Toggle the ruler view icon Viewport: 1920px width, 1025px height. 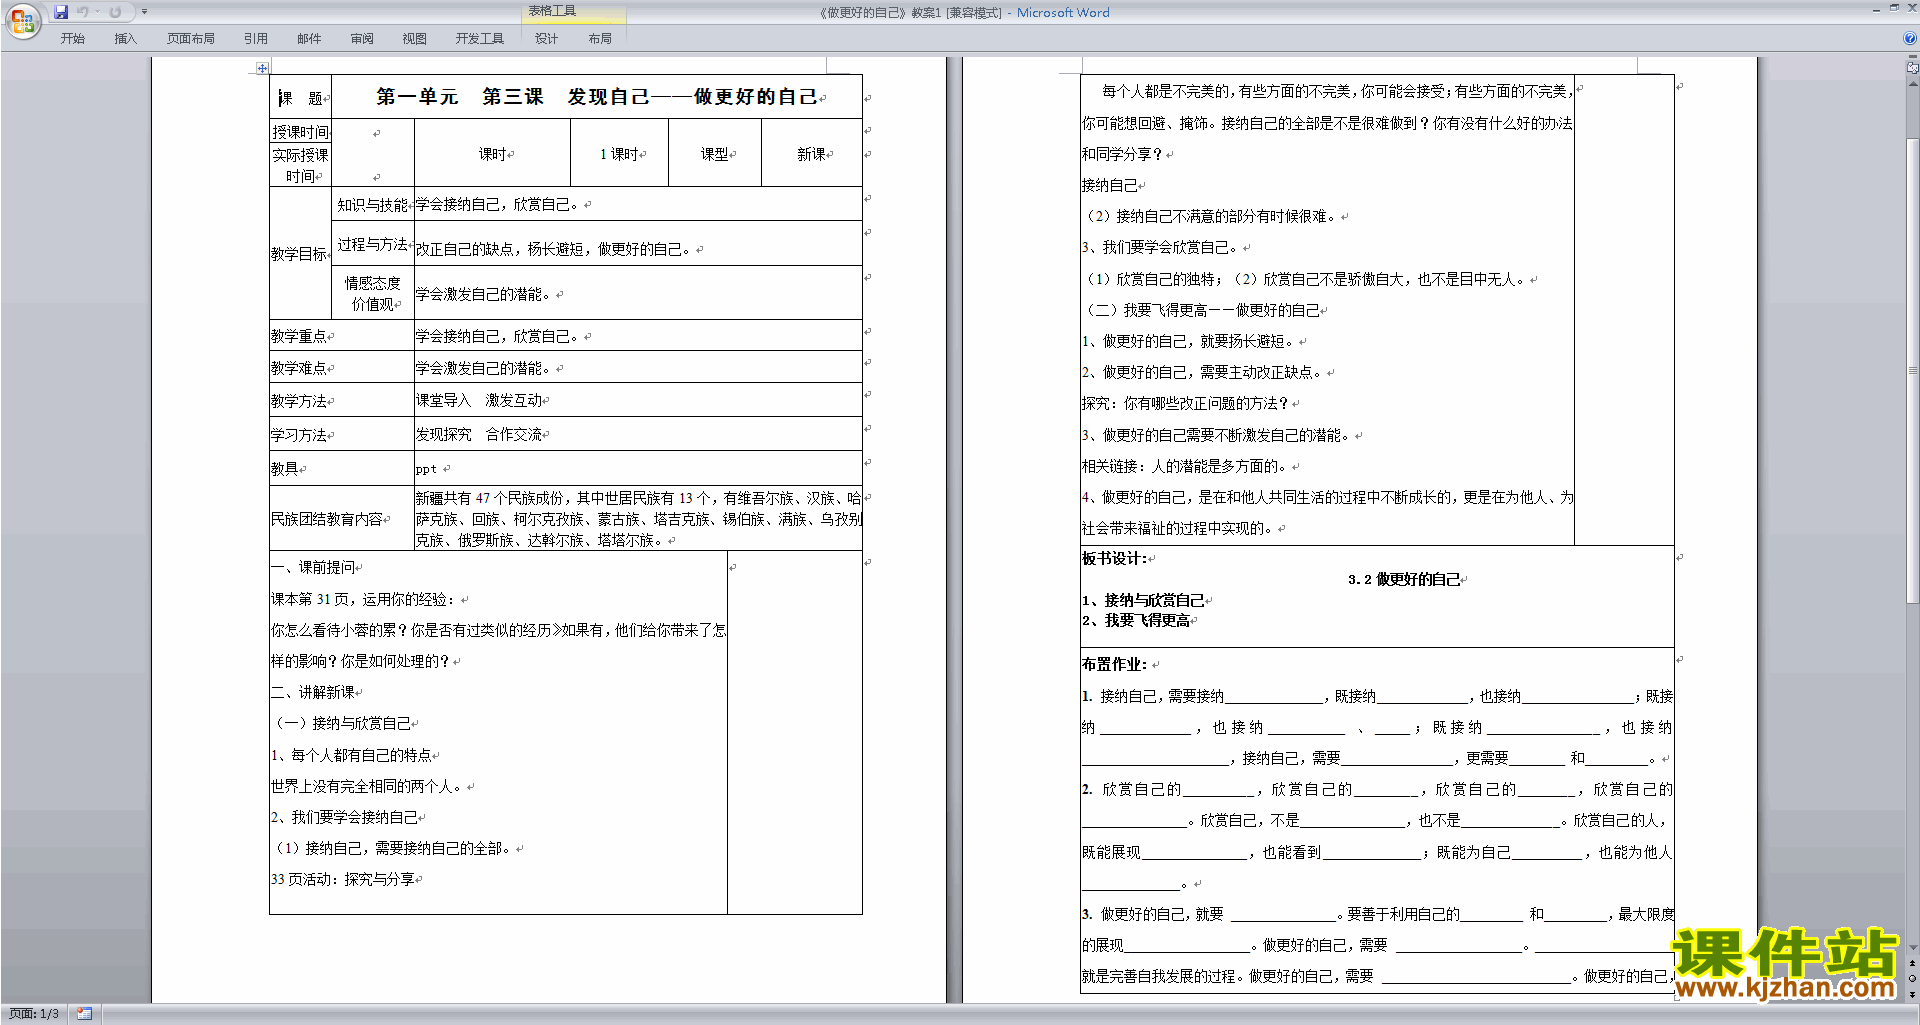coord(1913,69)
